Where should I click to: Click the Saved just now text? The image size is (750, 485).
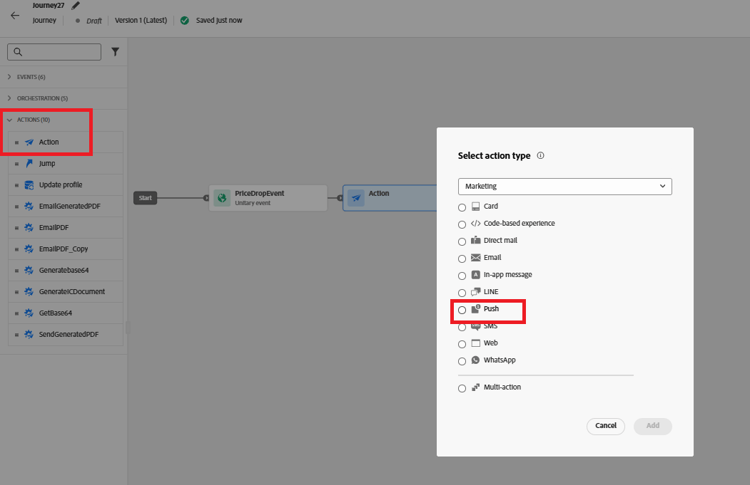point(219,21)
